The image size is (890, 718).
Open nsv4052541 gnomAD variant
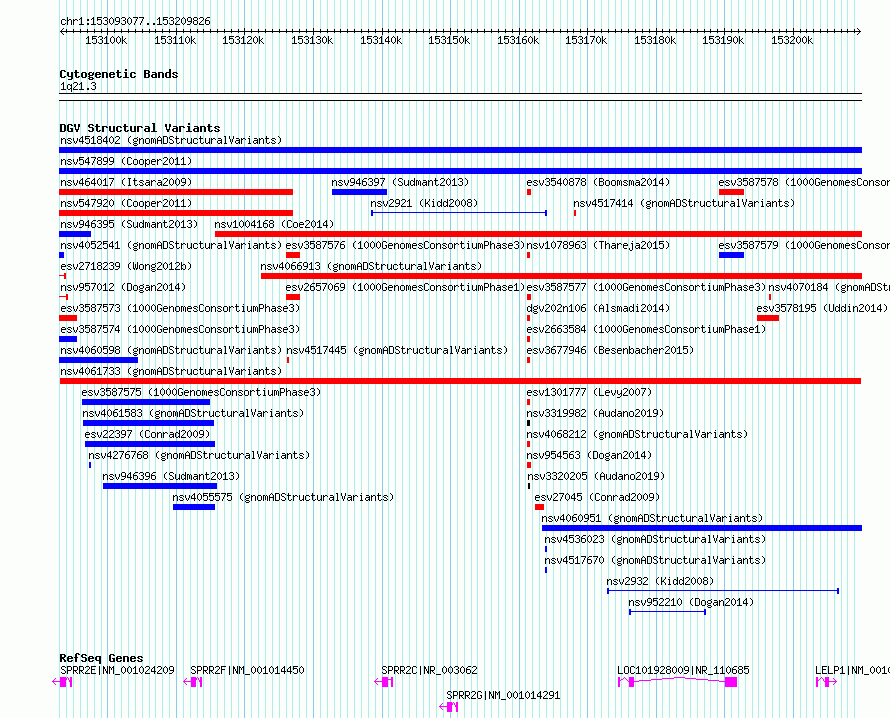(171, 245)
